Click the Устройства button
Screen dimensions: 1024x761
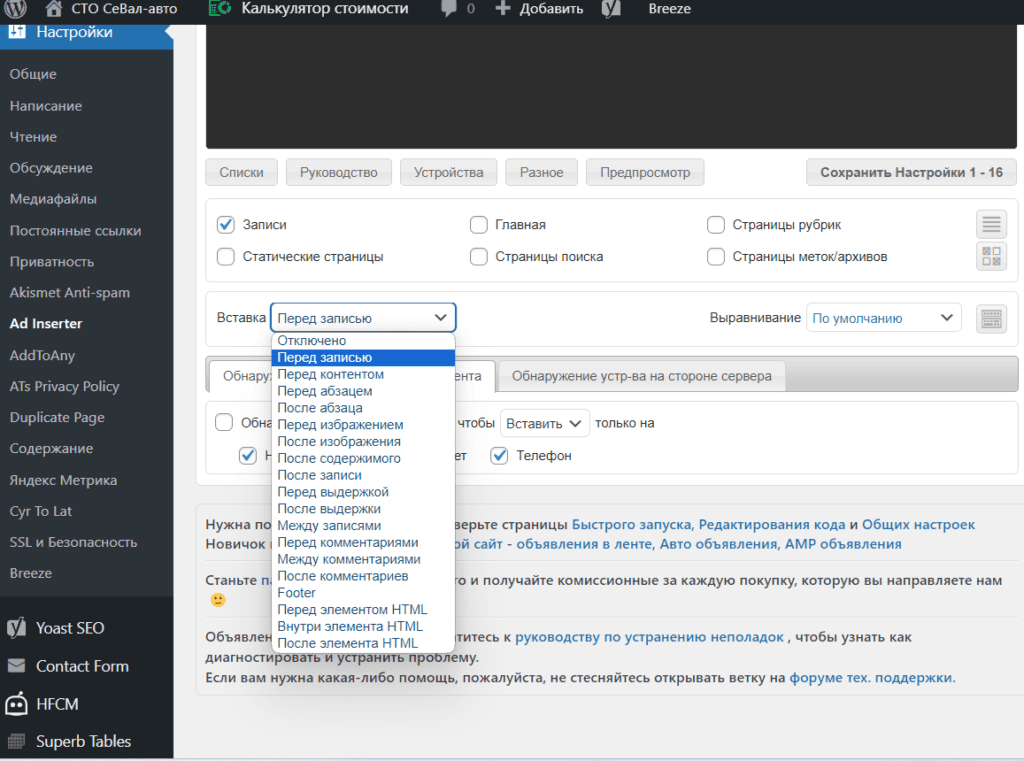click(x=449, y=172)
